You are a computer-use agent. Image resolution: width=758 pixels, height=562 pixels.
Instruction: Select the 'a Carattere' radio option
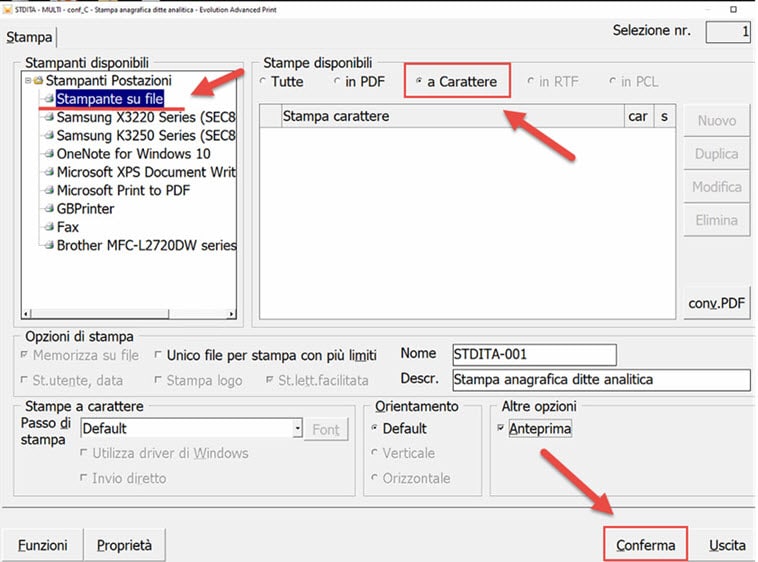point(418,82)
